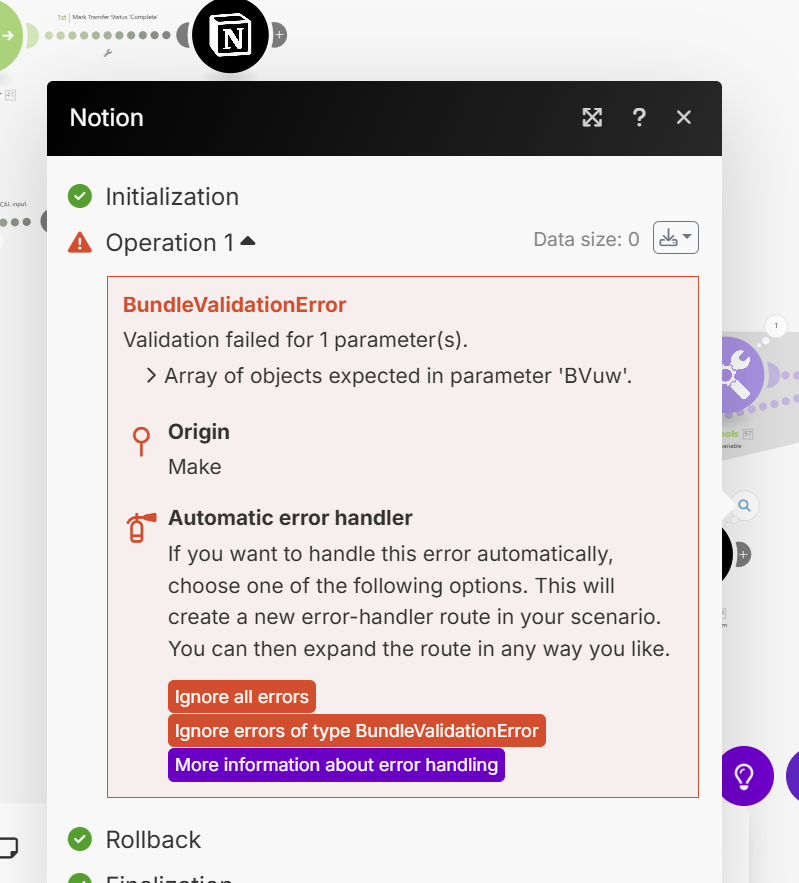Open More information about error handling

pos(336,765)
